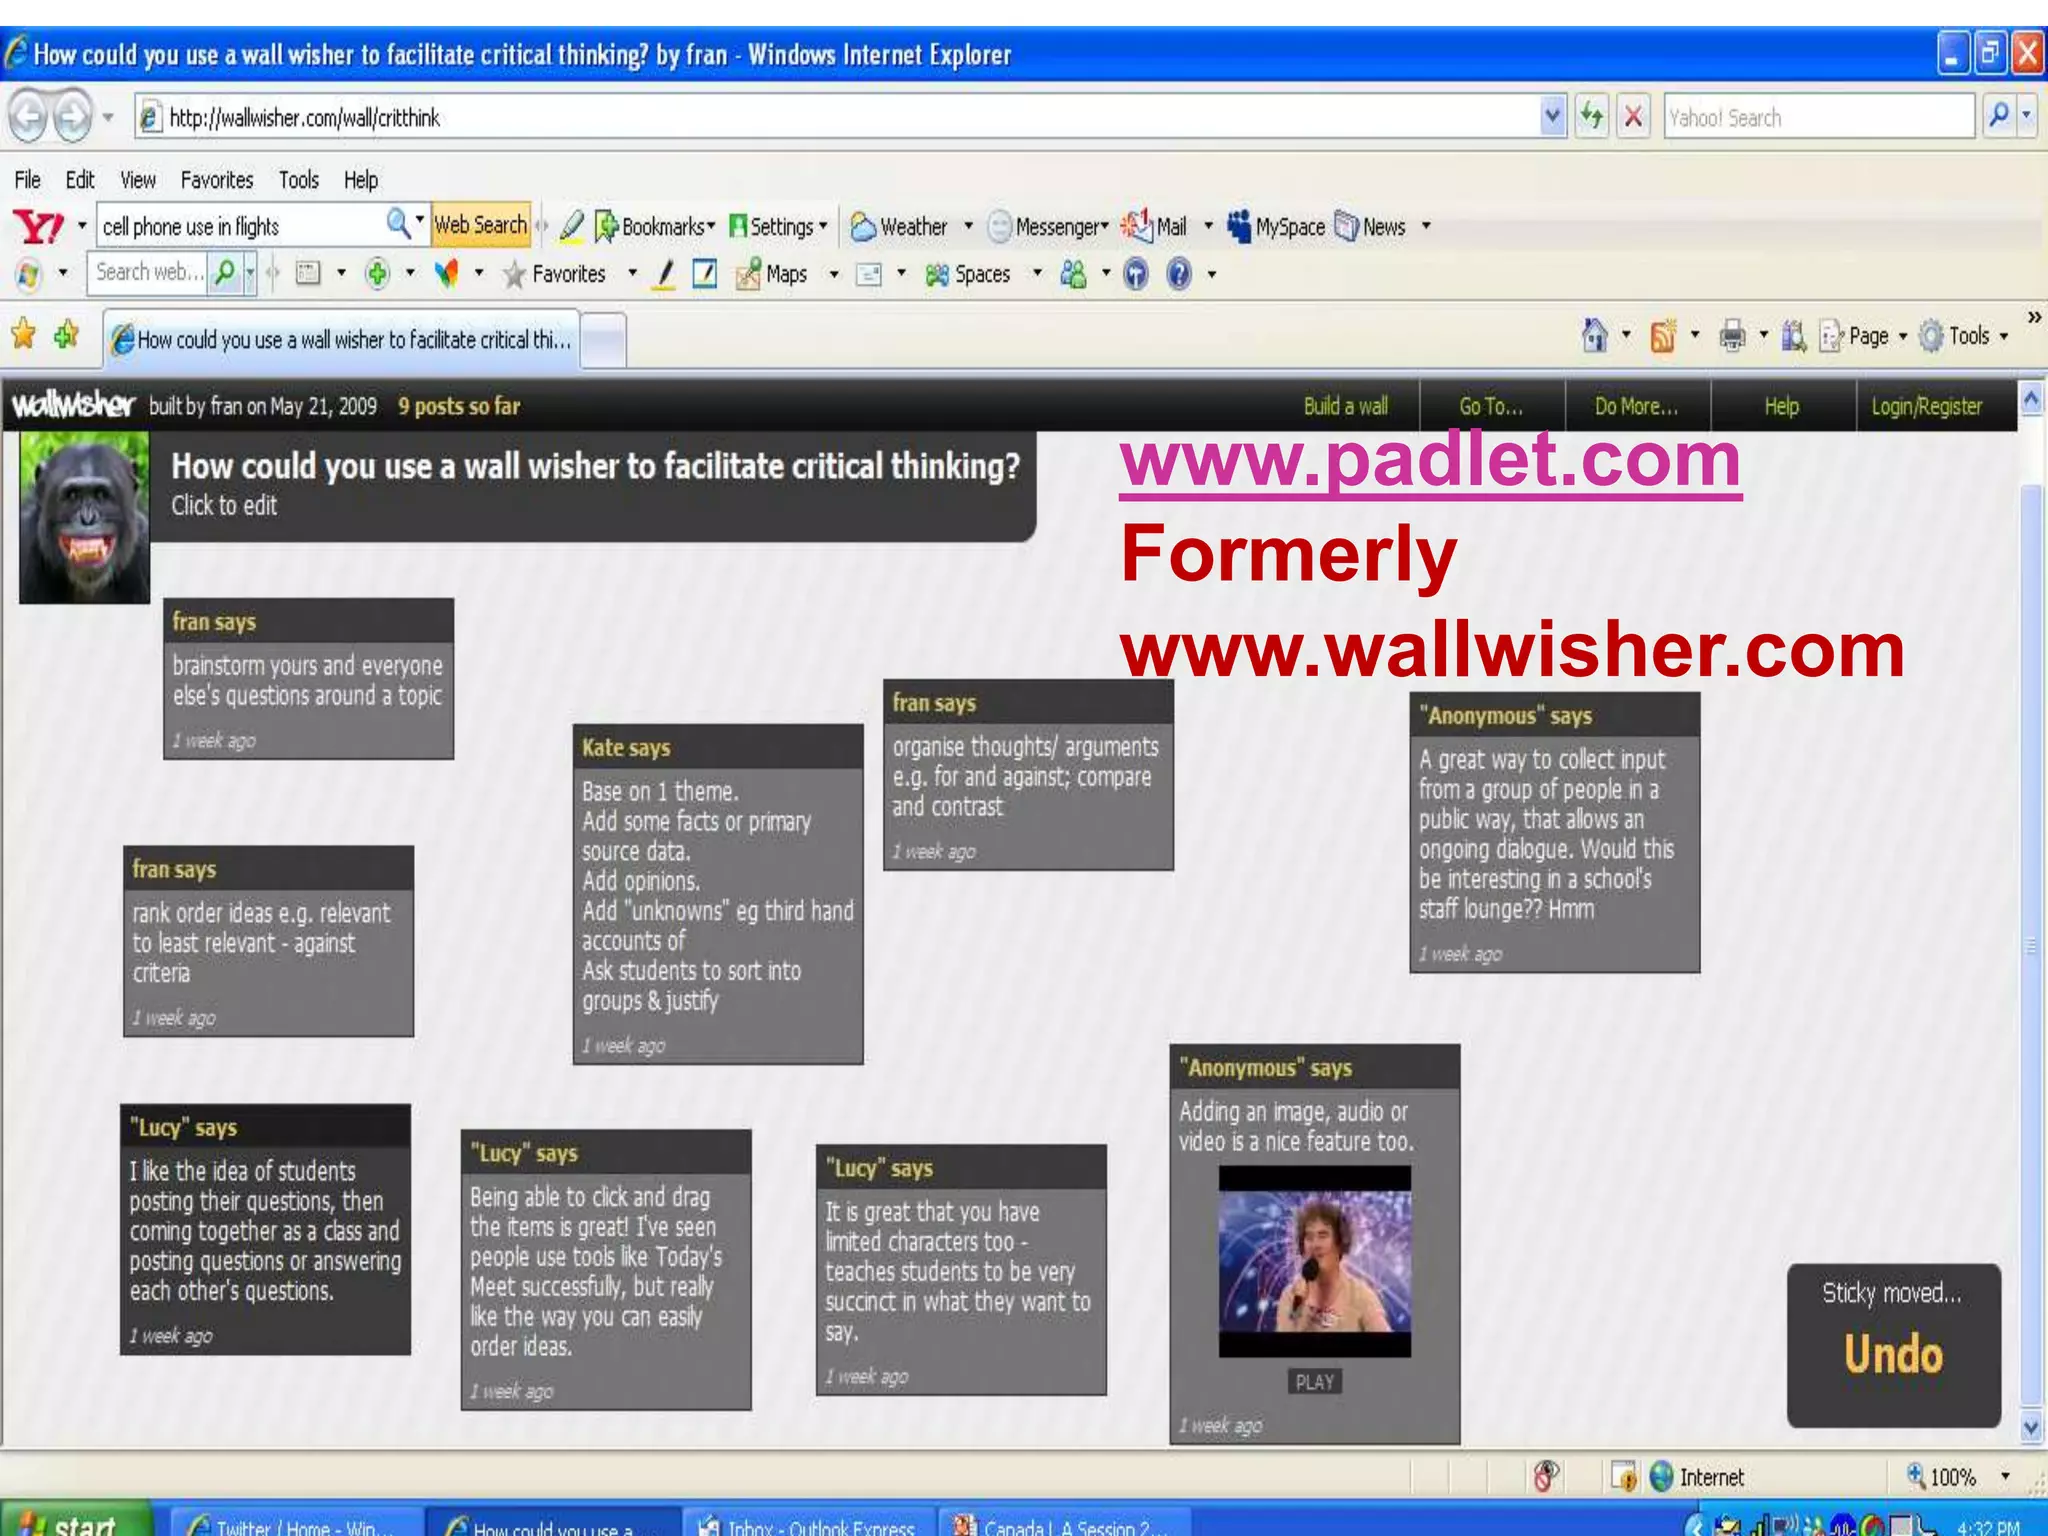Expand the search provider dropdown arrow
This screenshot has width=2048, height=1536.
2027,116
